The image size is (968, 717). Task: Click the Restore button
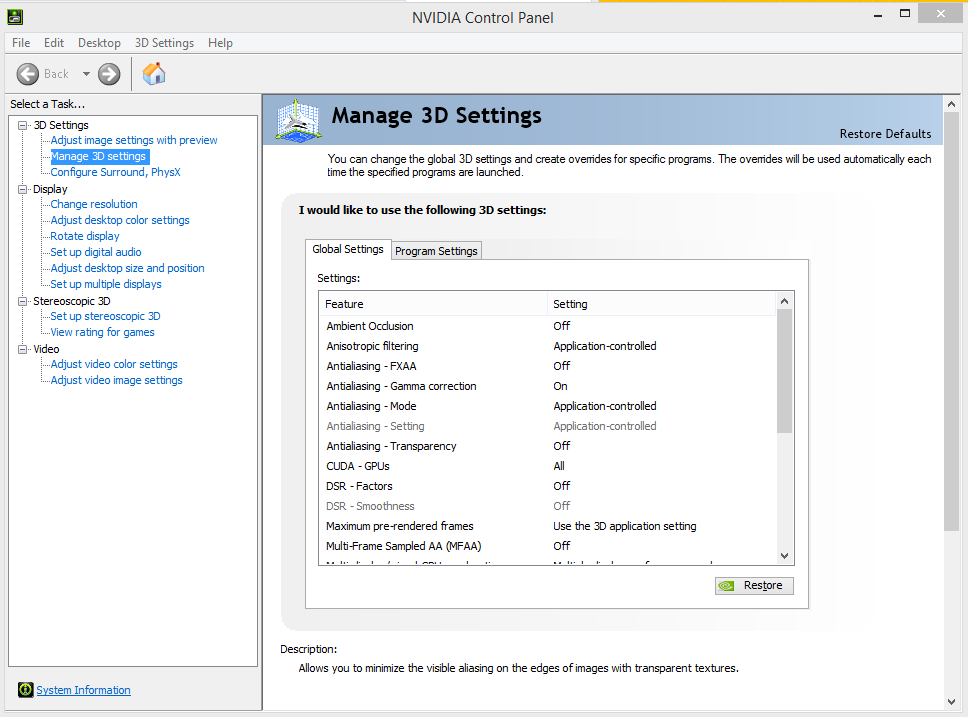[x=754, y=585]
